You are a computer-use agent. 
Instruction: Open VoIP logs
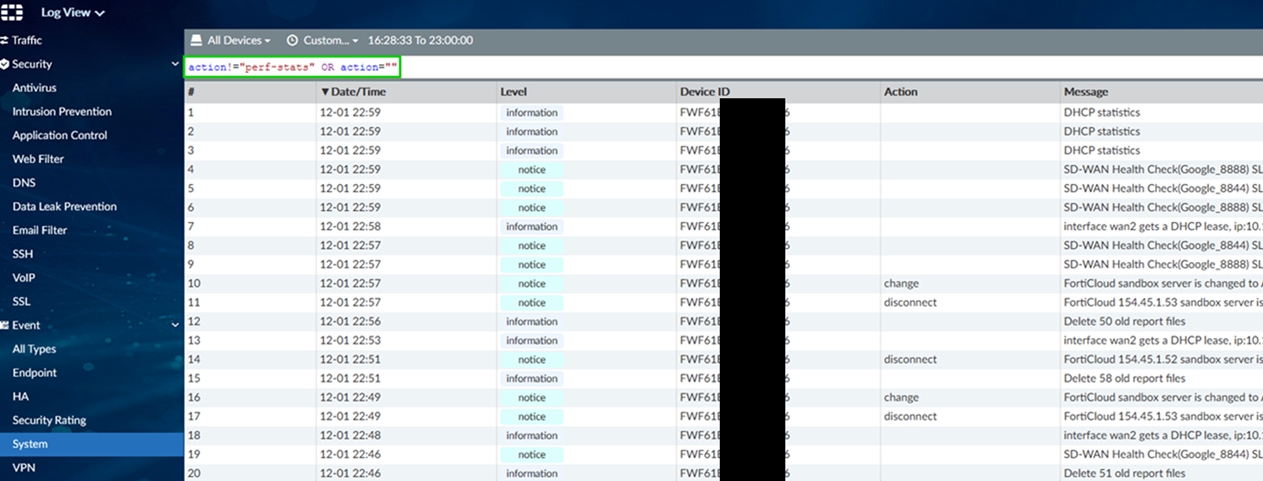[24, 278]
